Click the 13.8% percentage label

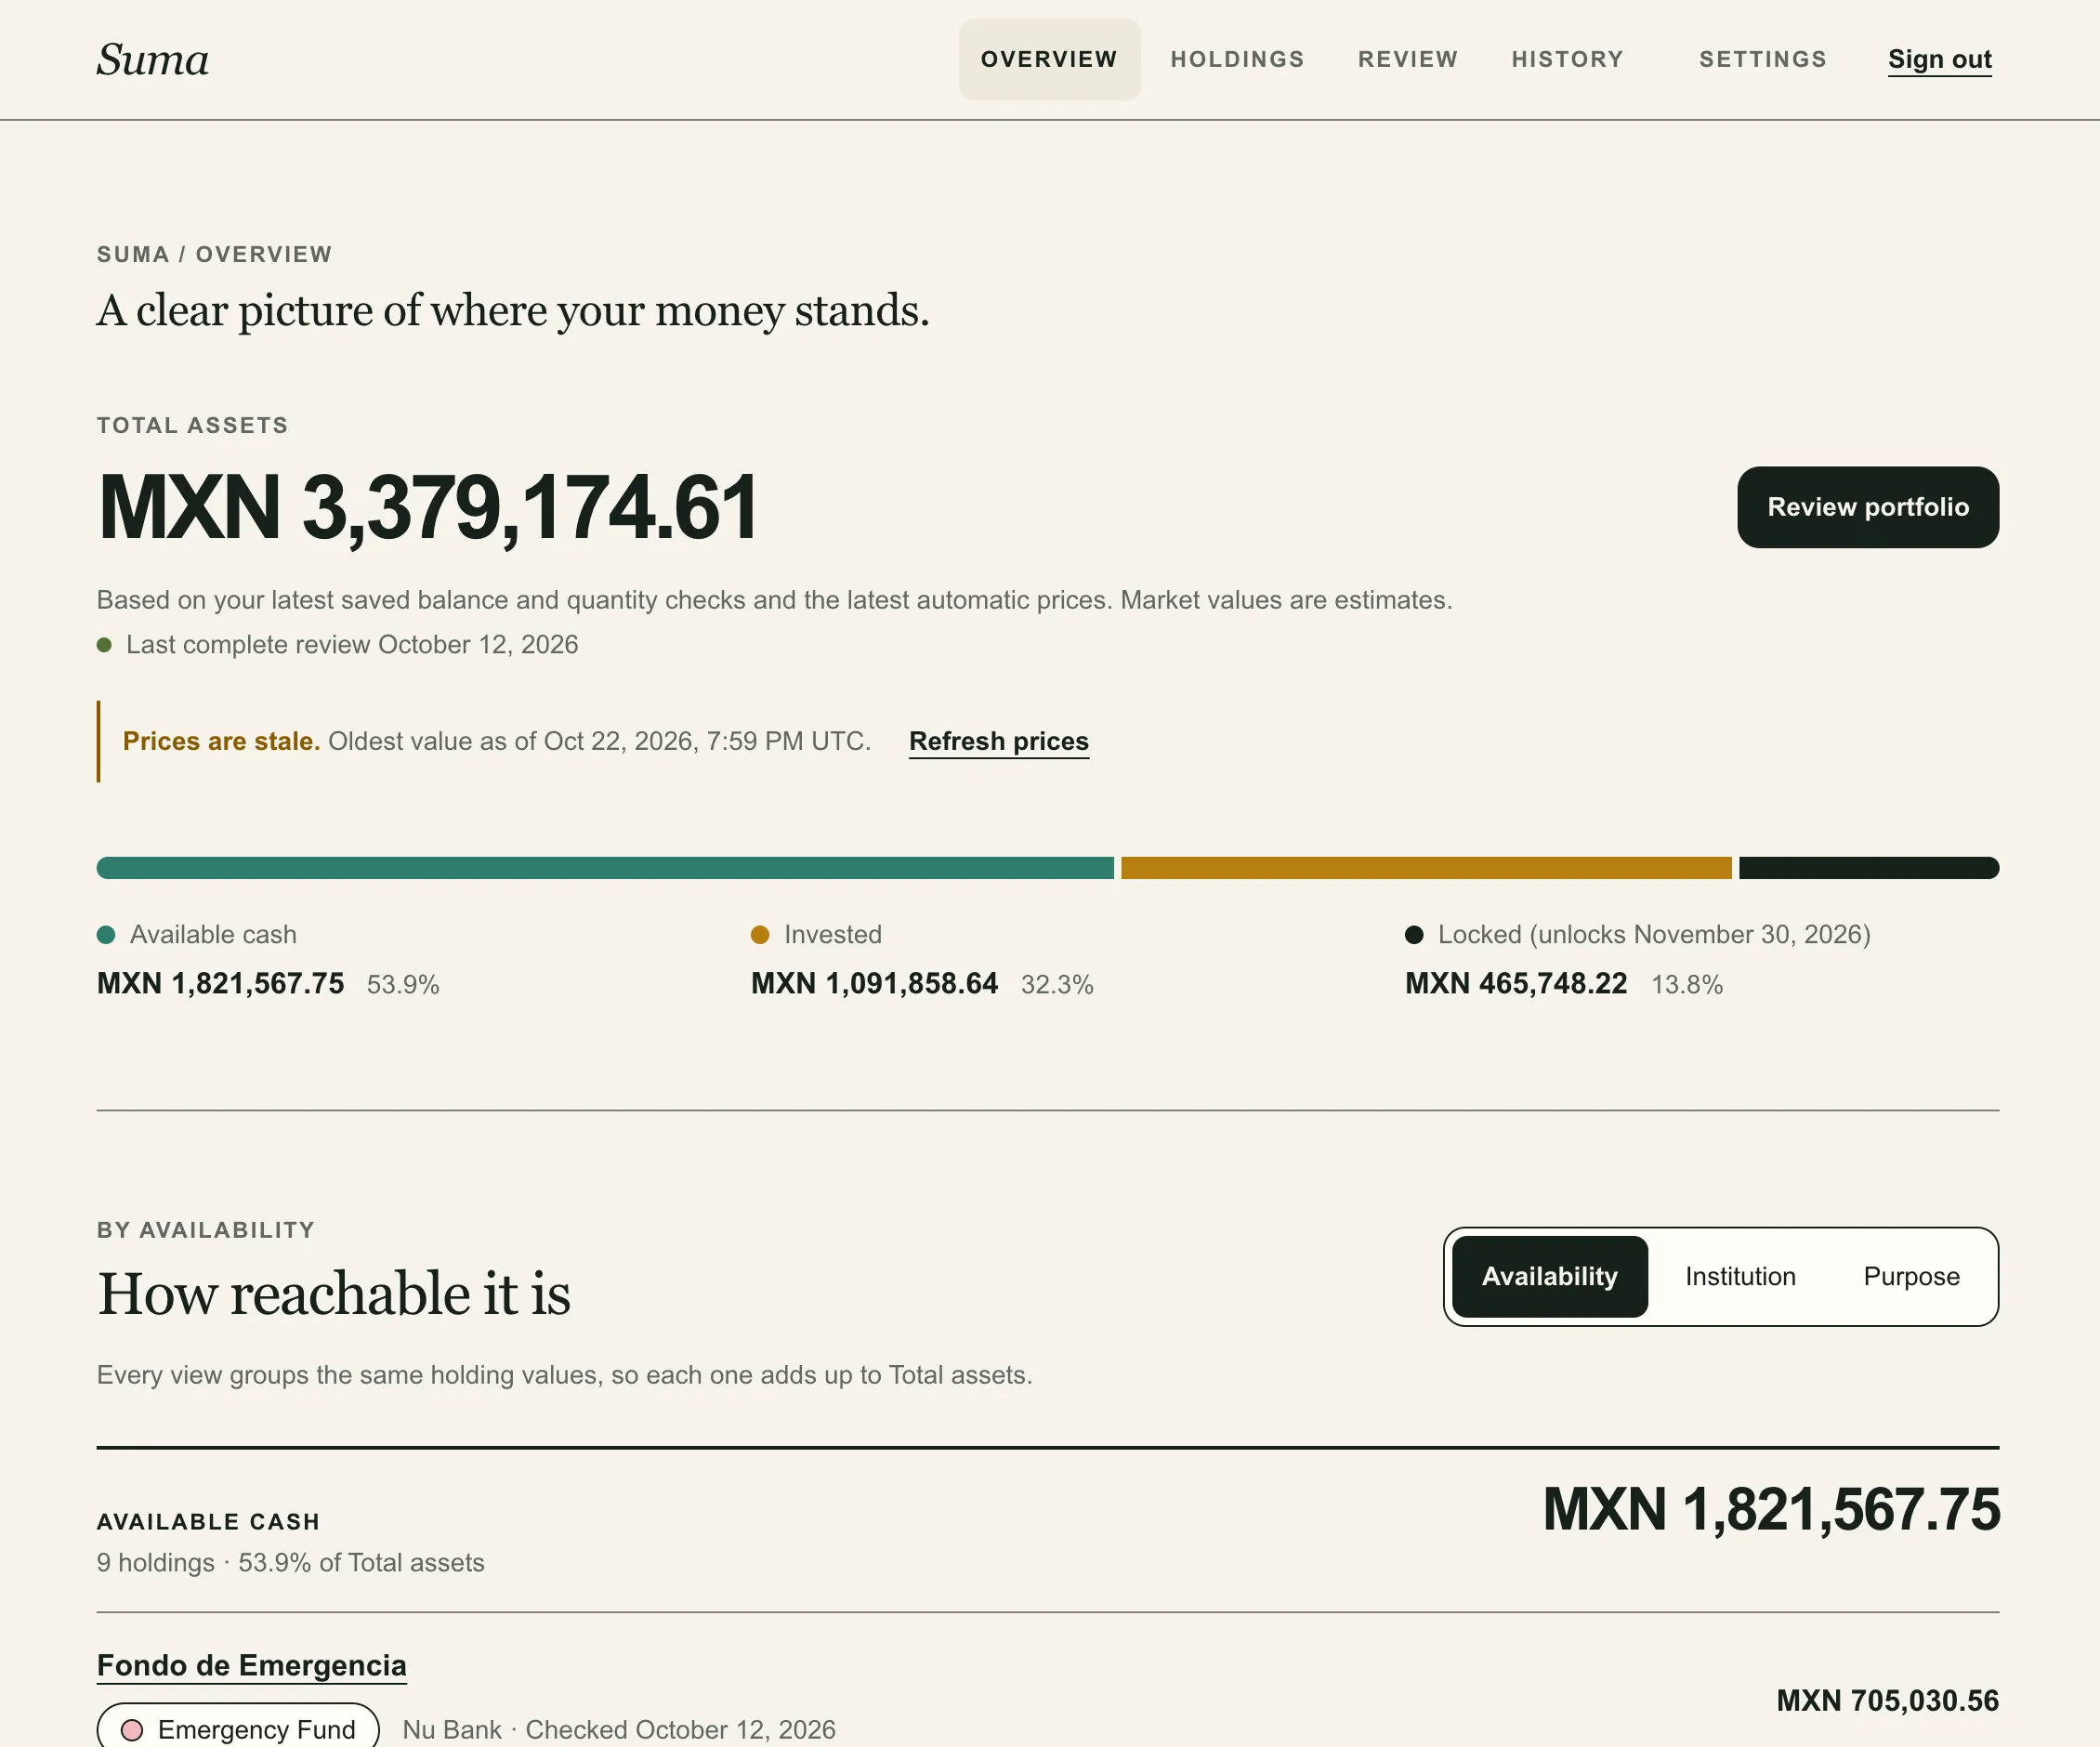coord(1687,985)
